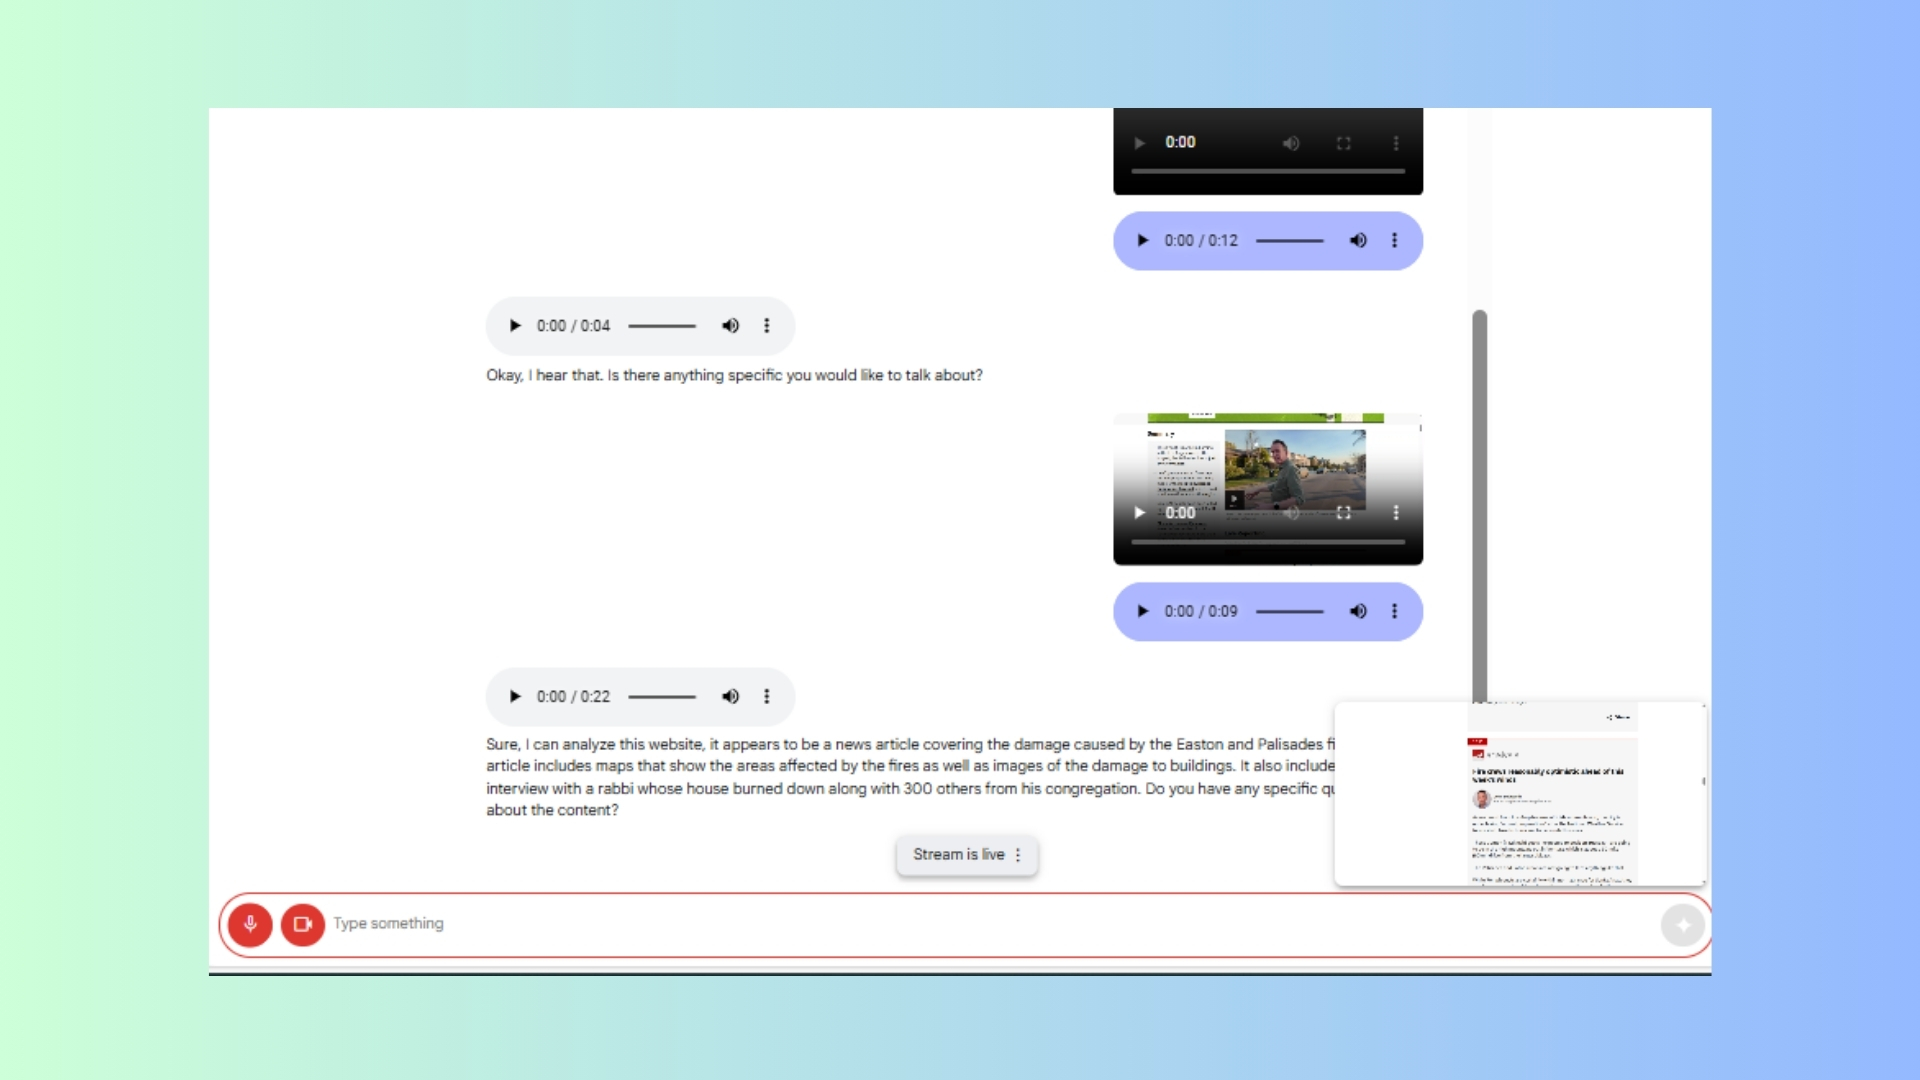Screen dimensions: 1920x1080
Task: Mute the 0:04 audio clip
Action: 731,326
